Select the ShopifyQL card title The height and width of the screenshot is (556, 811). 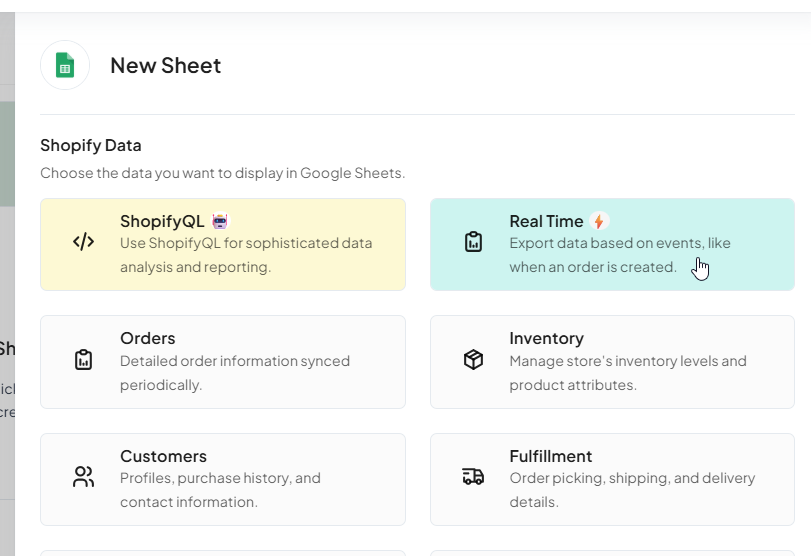[162, 221]
